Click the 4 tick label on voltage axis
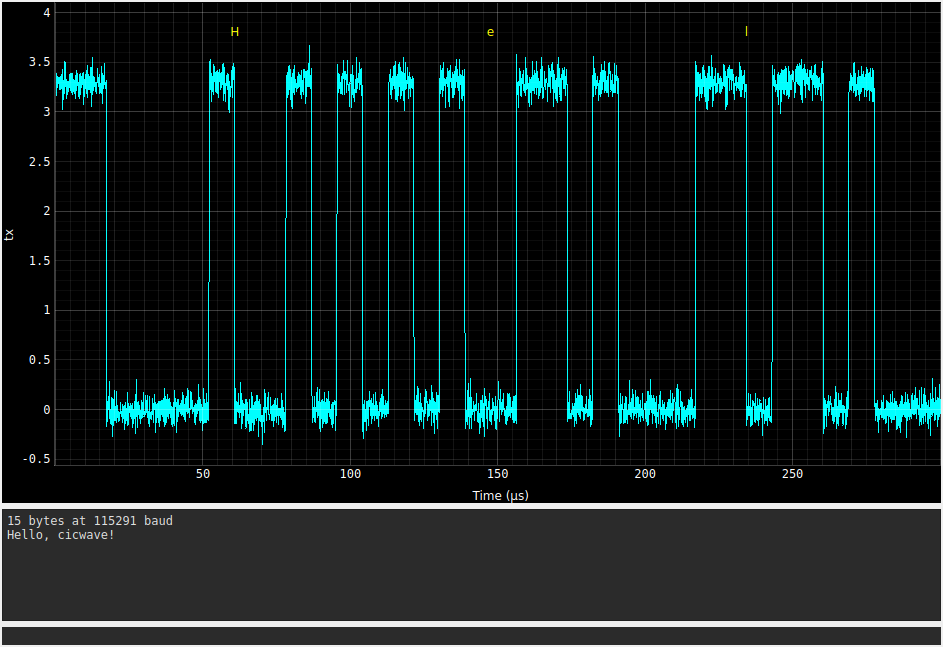 47,13
